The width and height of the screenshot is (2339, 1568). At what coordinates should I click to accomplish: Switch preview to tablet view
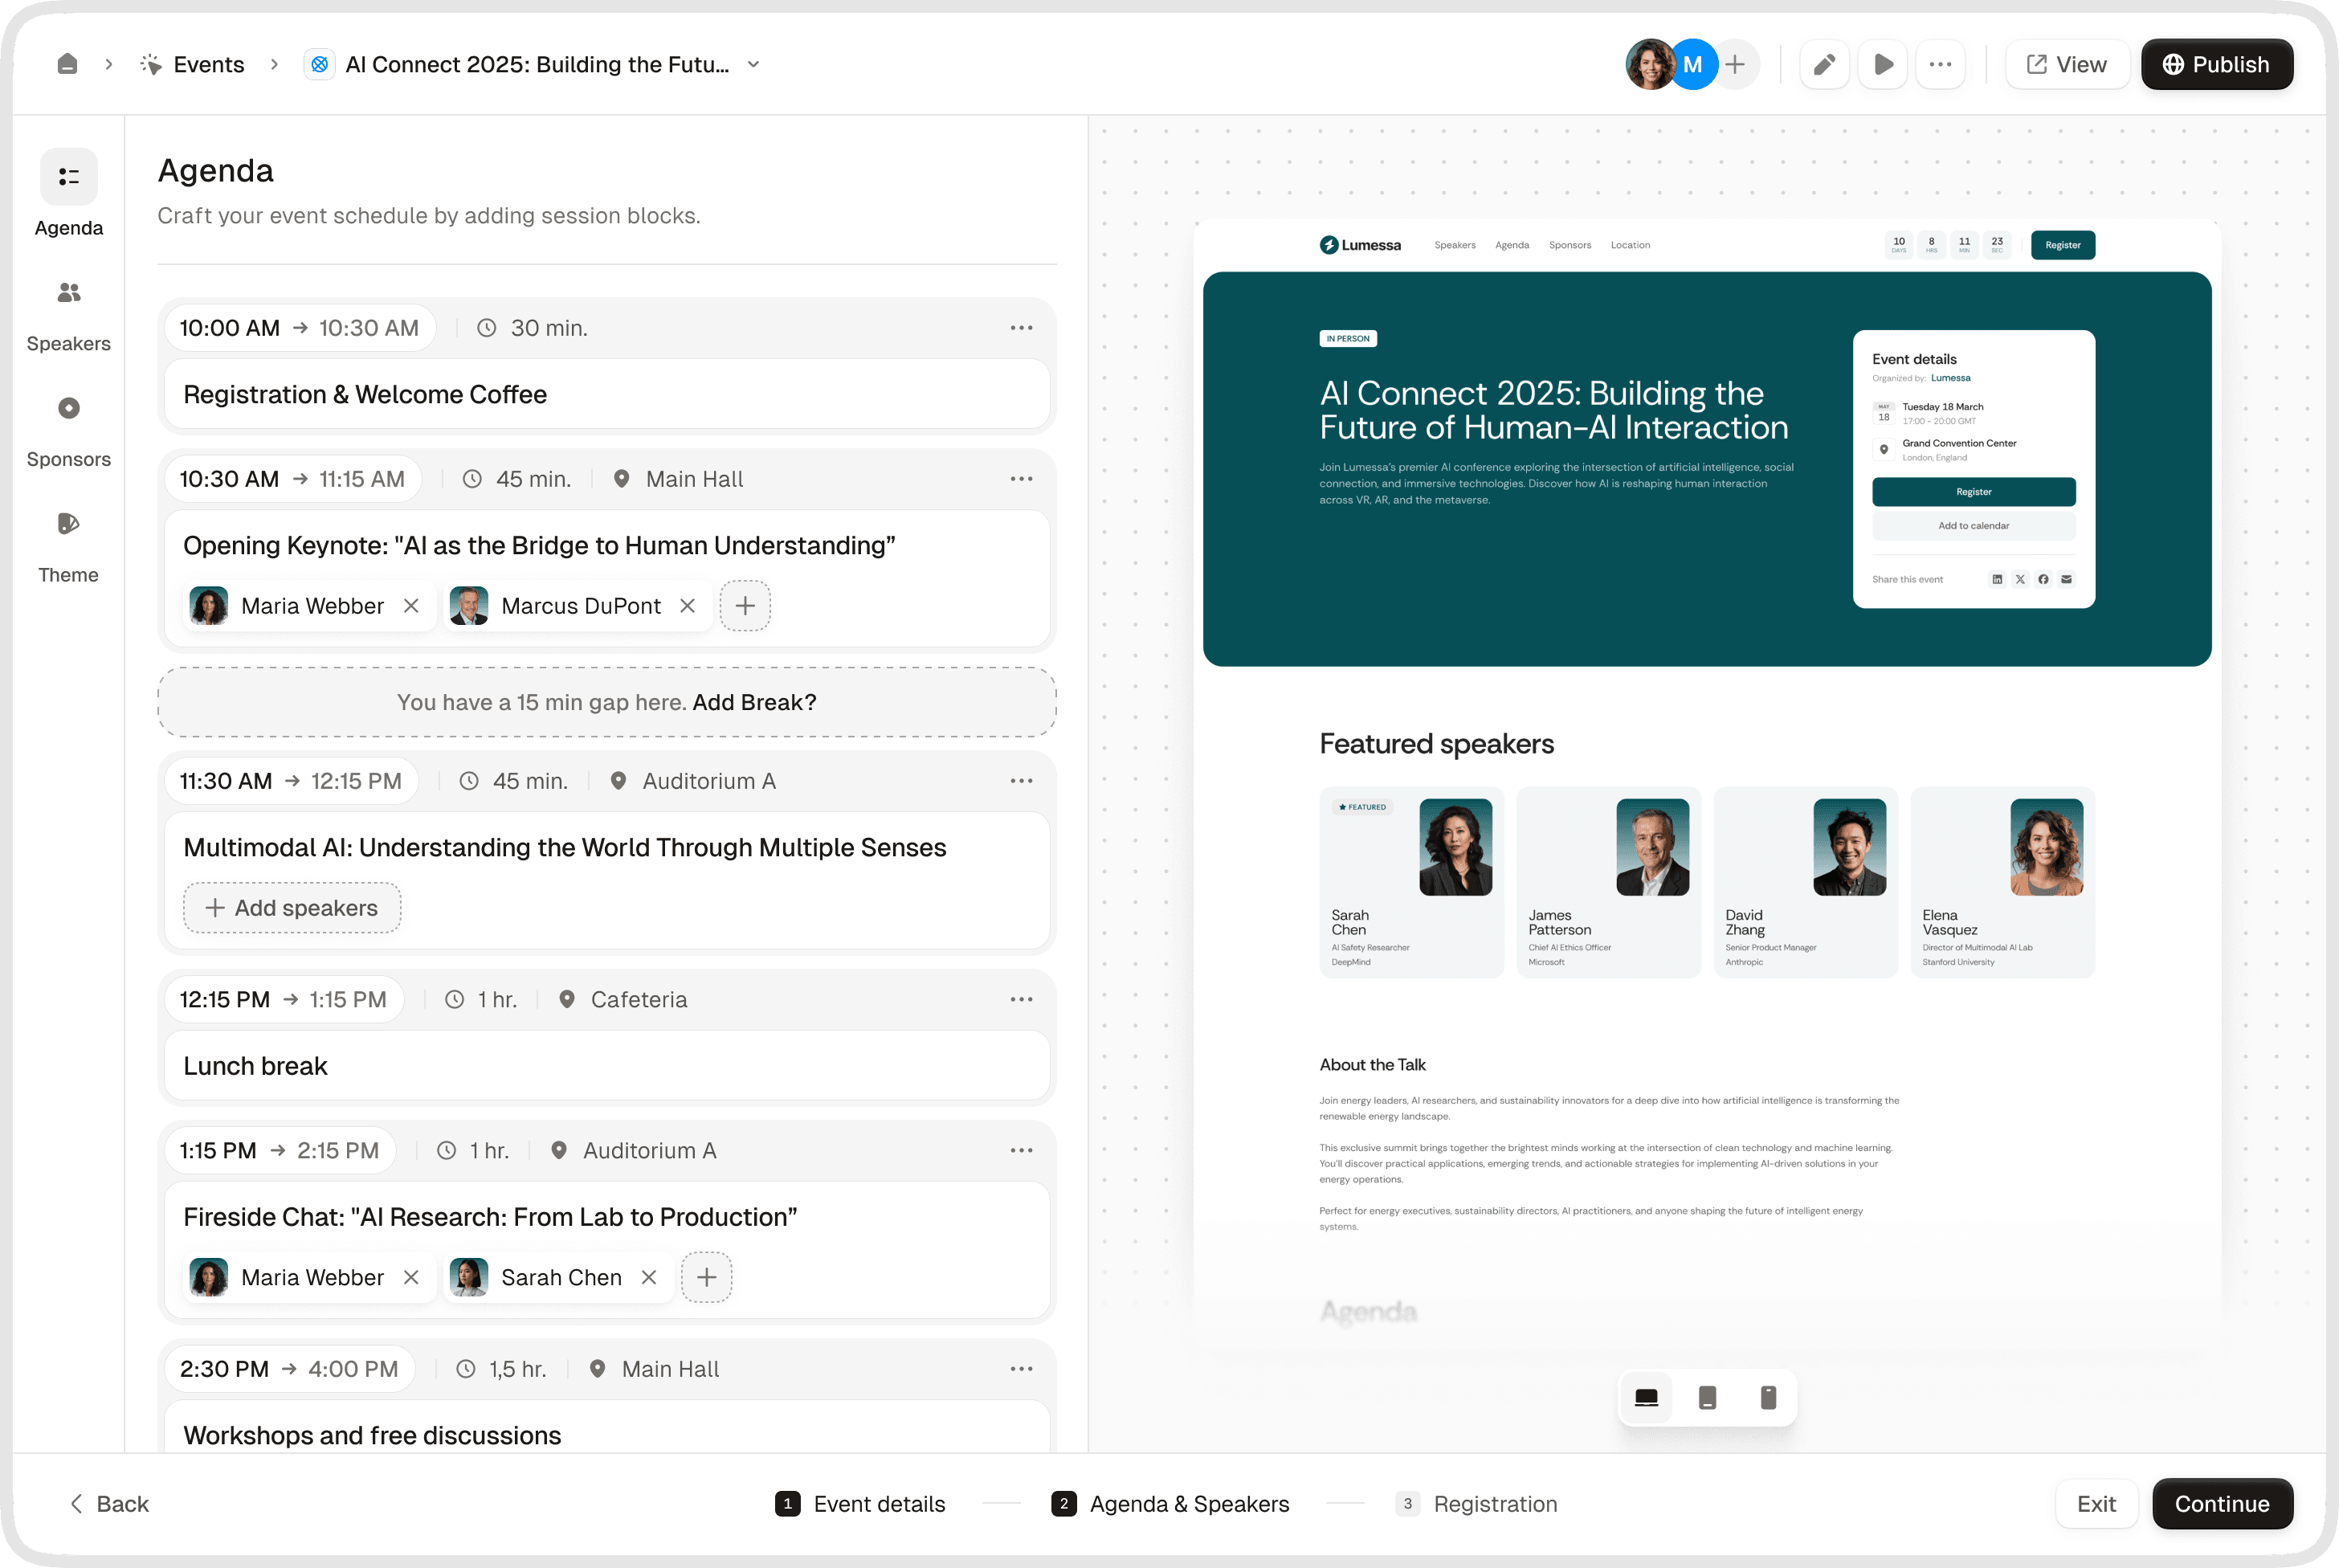pos(1707,1397)
